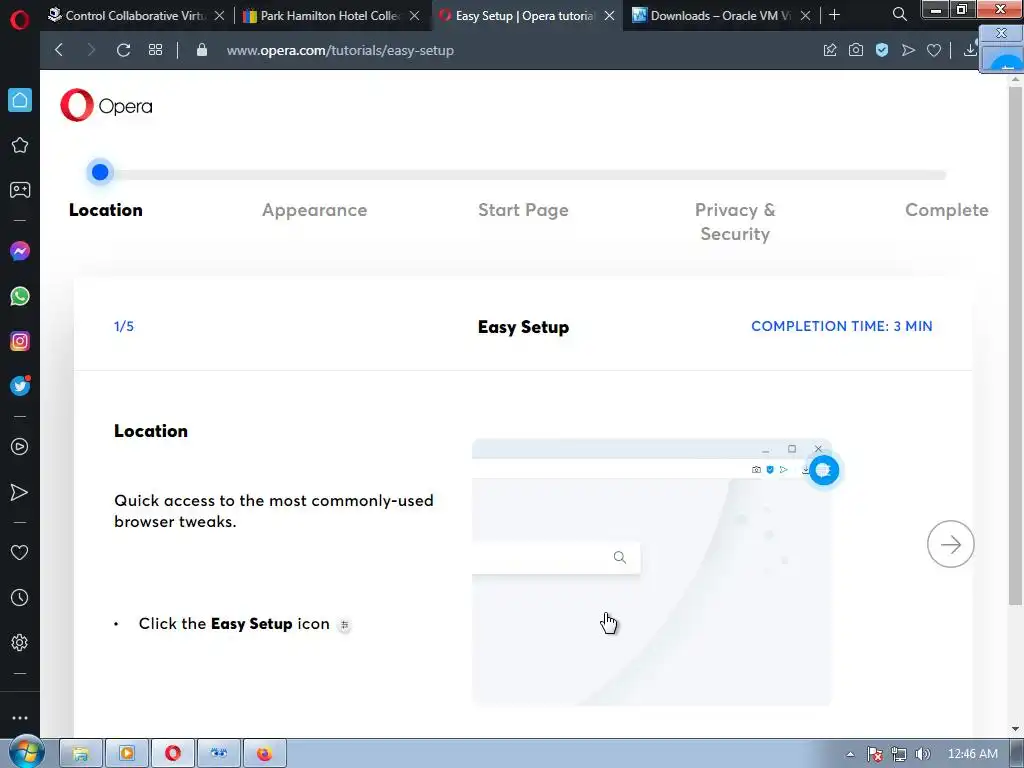Open the ad blocker shield icon
Viewport: 1024px width, 768px height.
[x=882, y=50]
